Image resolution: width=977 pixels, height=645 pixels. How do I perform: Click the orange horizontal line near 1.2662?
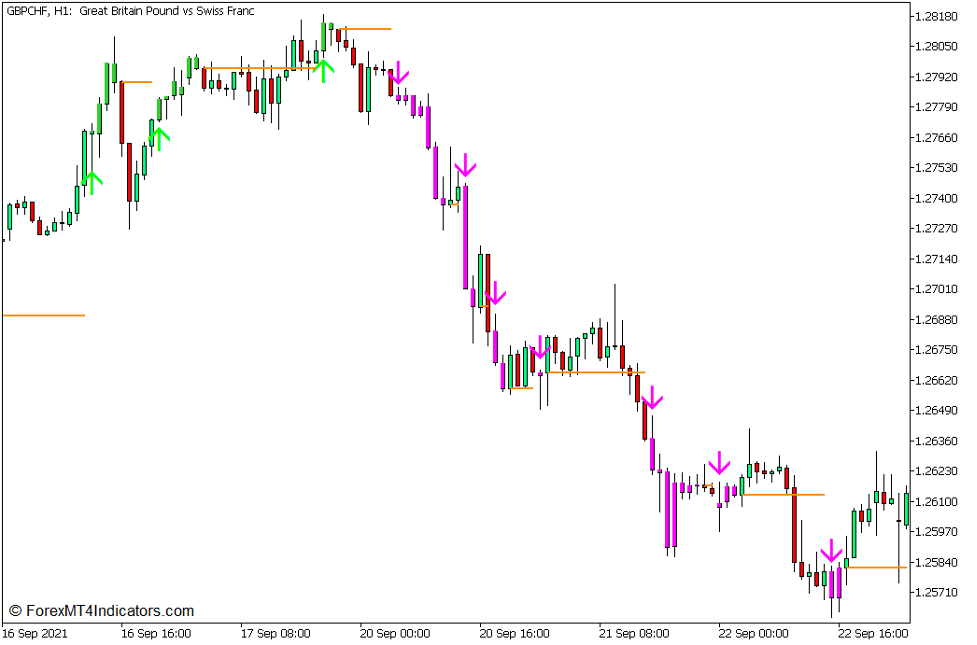596,371
